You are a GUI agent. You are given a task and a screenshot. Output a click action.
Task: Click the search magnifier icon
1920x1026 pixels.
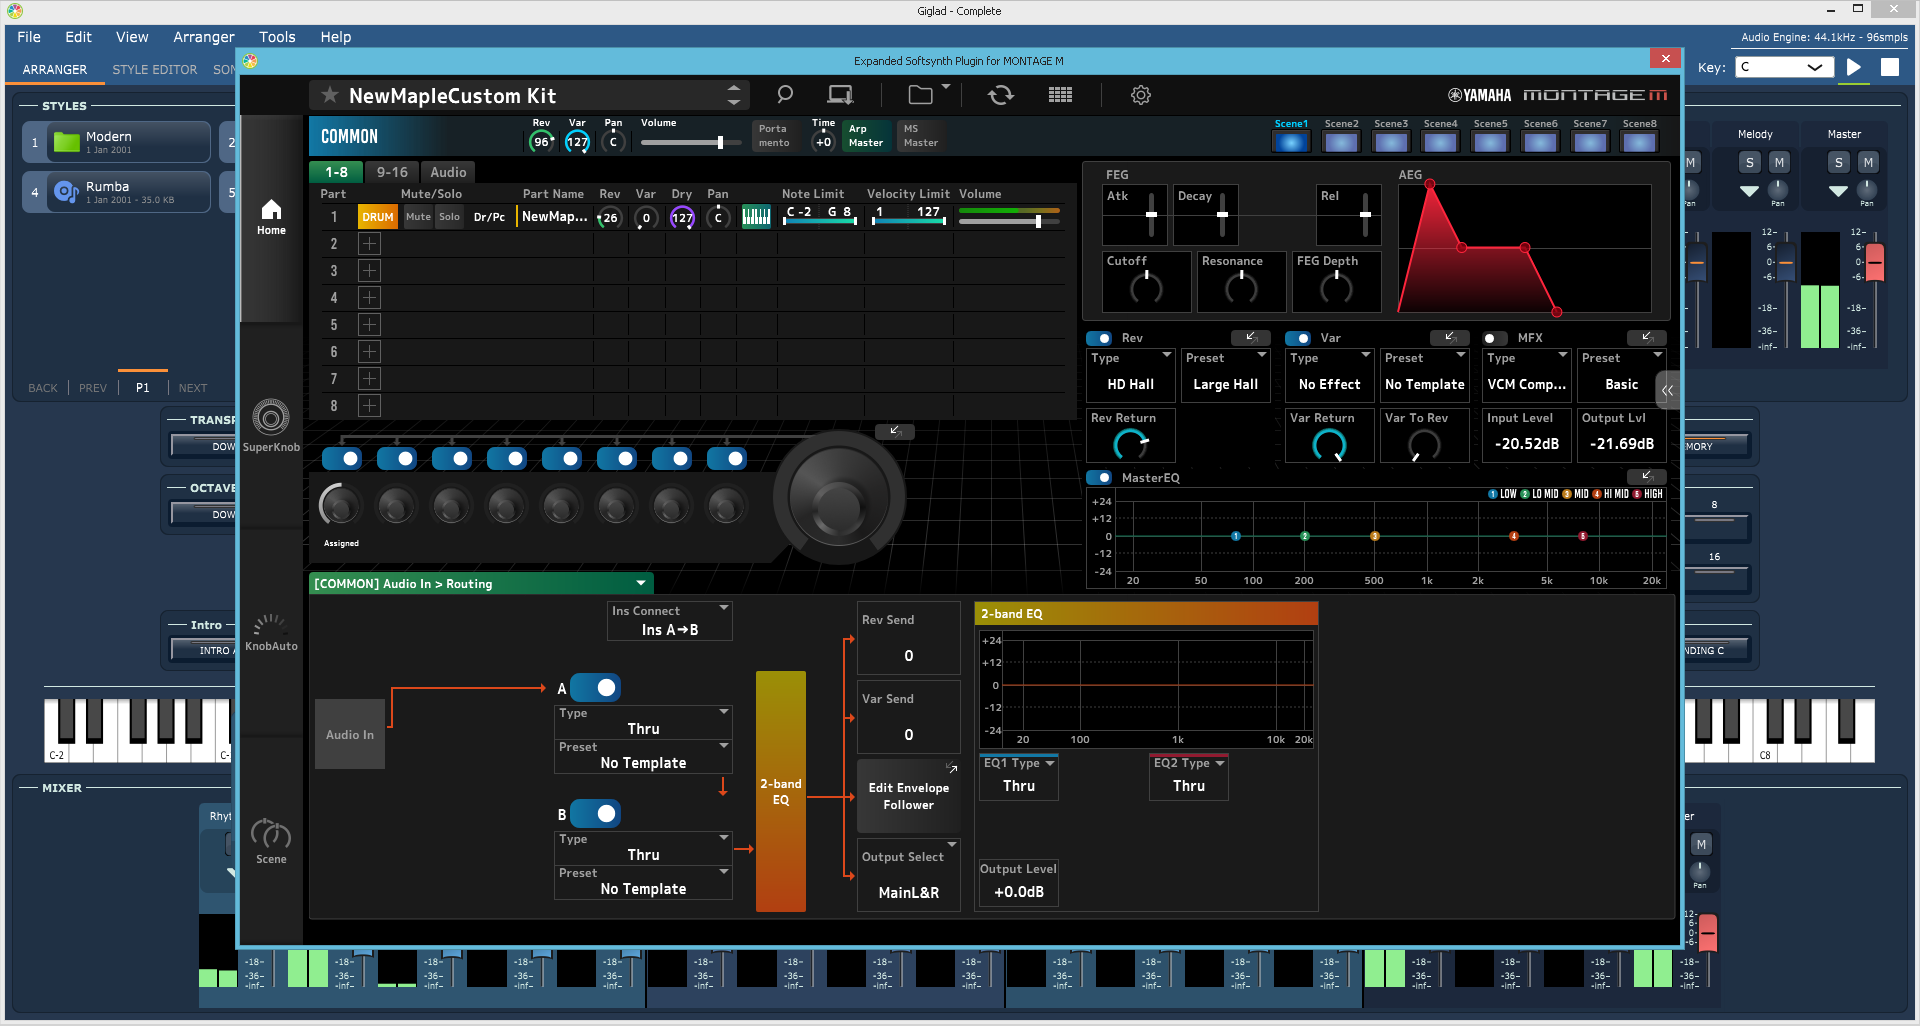coord(785,95)
